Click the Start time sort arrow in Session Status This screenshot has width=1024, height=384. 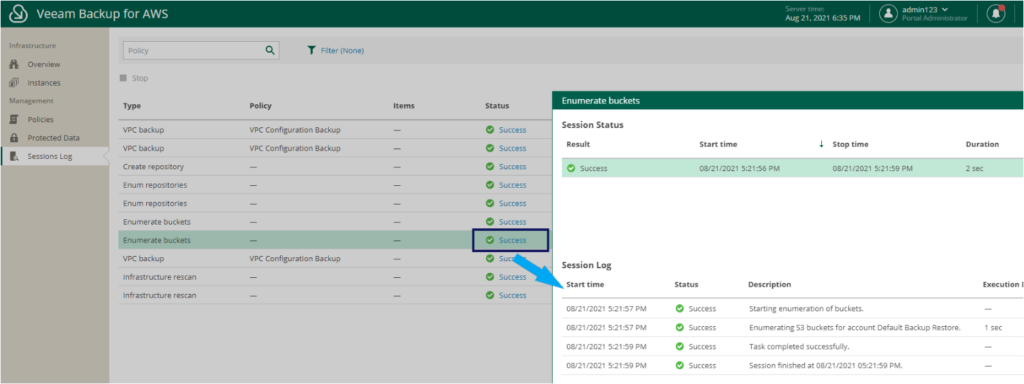(x=821, y=144)
